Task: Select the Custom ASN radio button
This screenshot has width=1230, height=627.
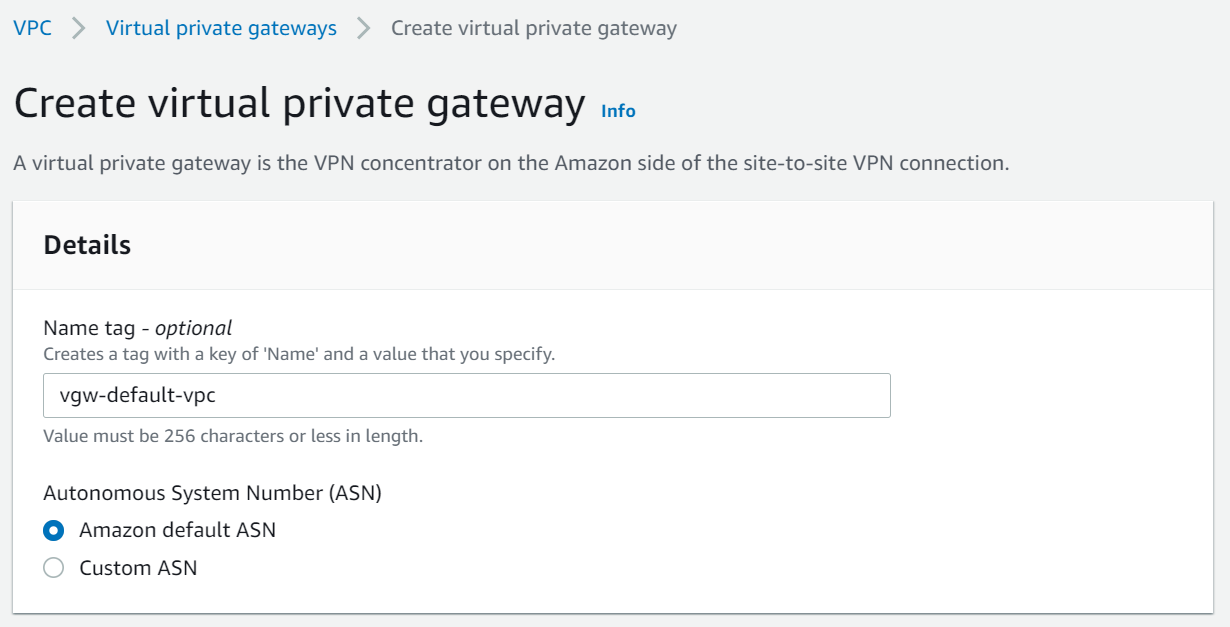Action: [x=54, y=568]
